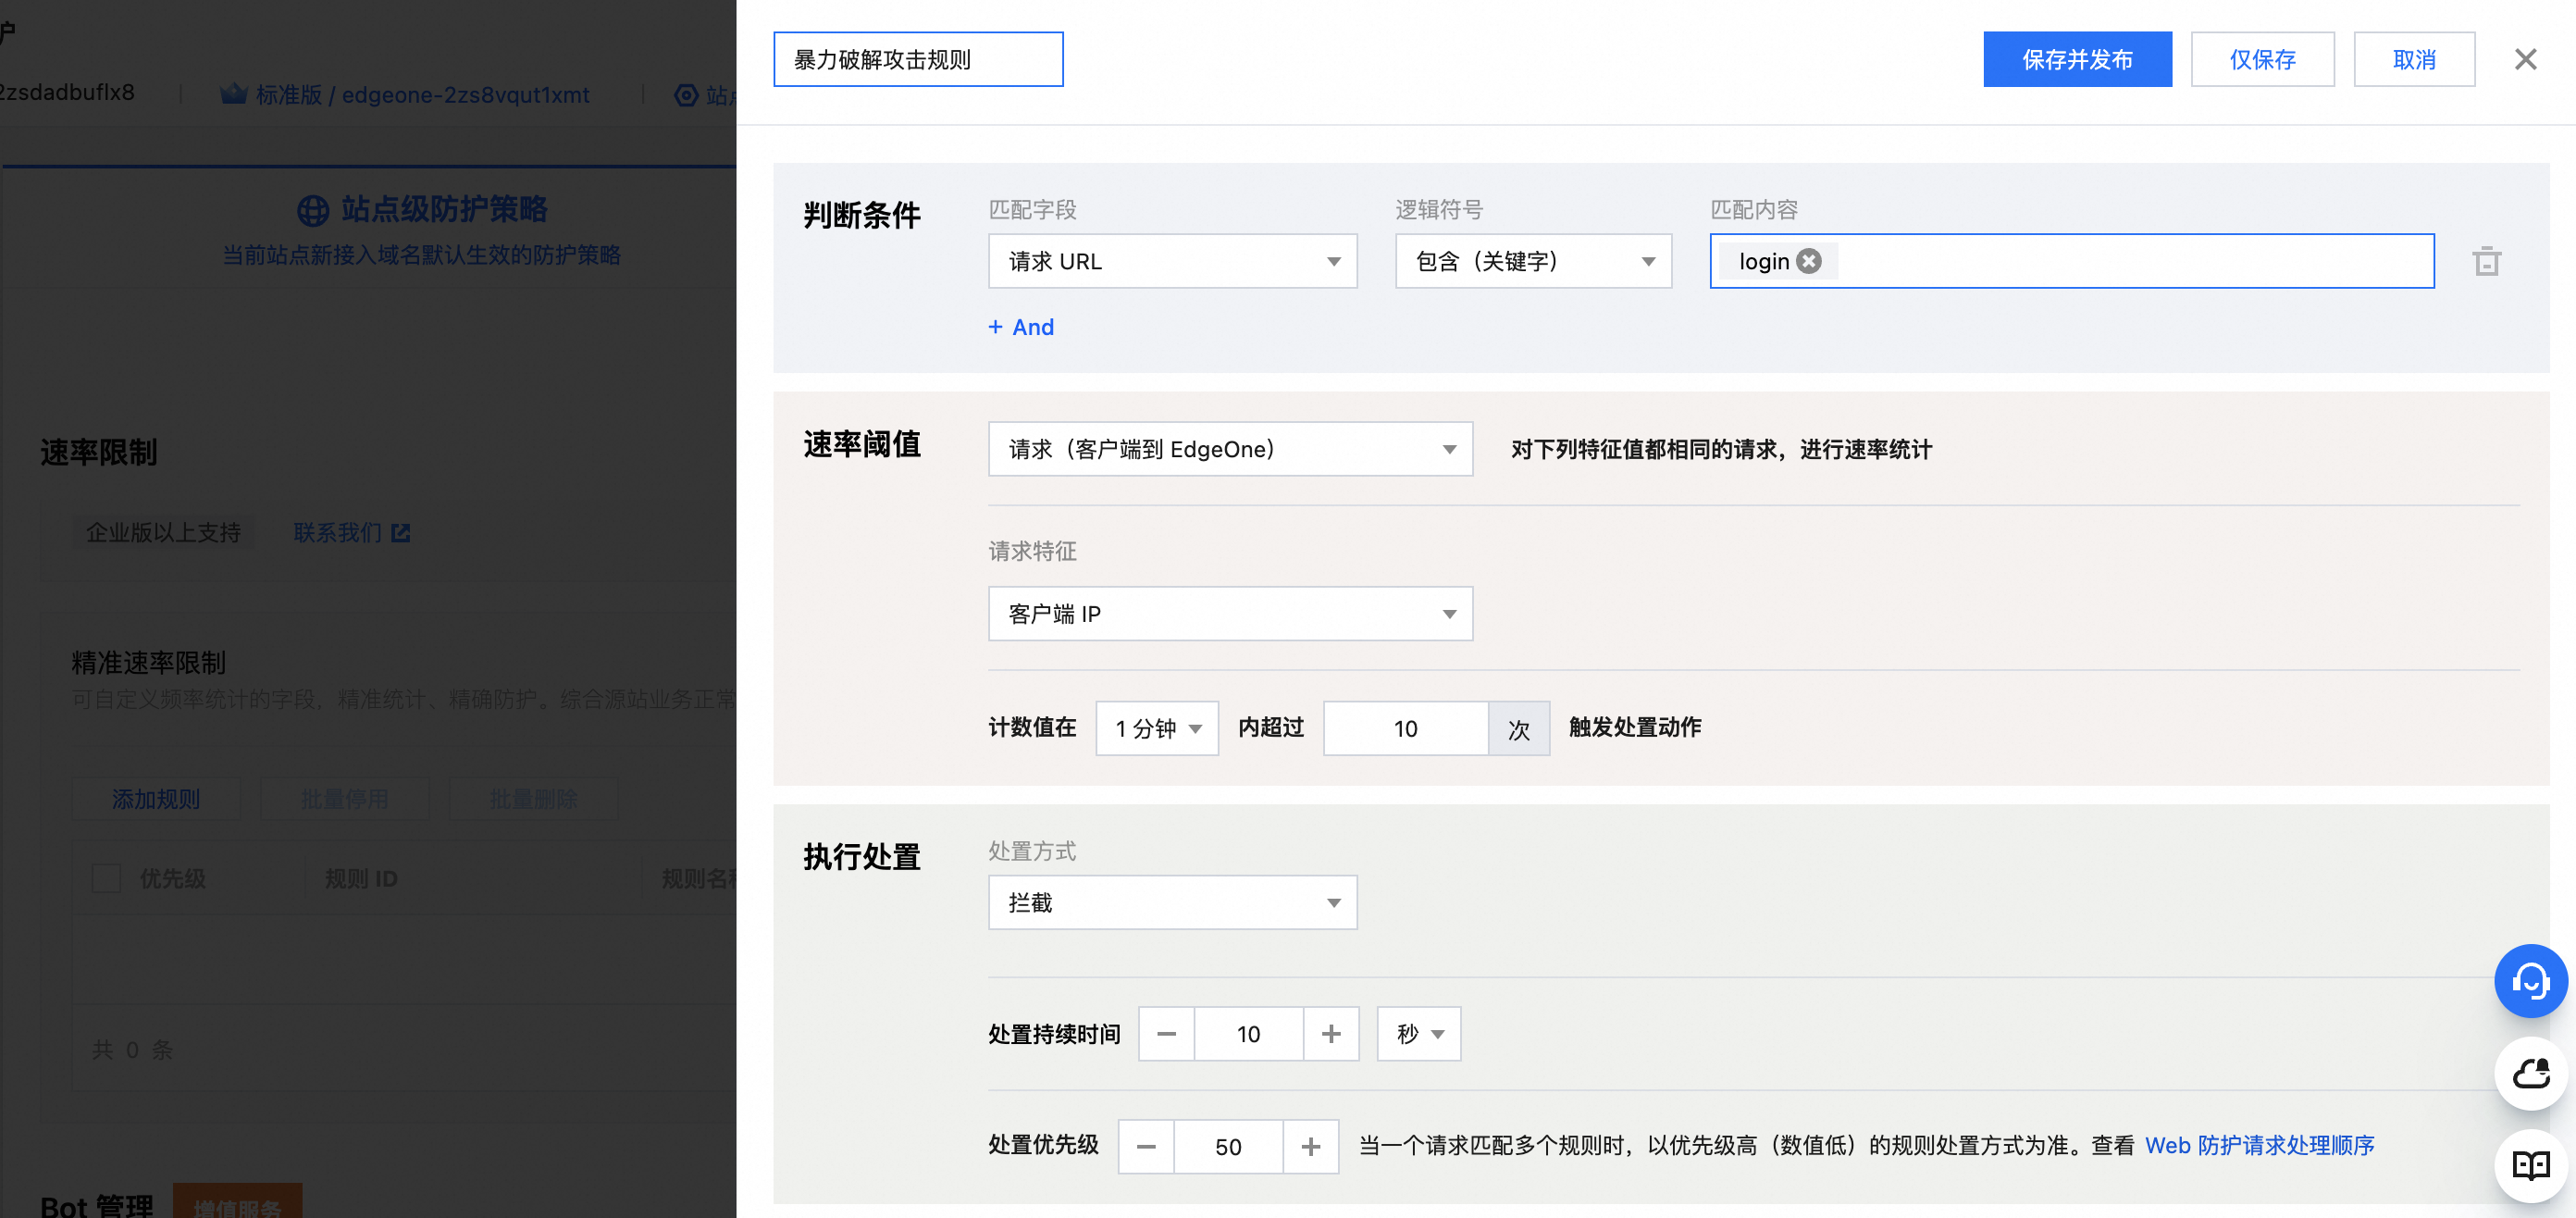
Task: Focus the 匹配内容 input box
Action: (x=2072, y=261)
